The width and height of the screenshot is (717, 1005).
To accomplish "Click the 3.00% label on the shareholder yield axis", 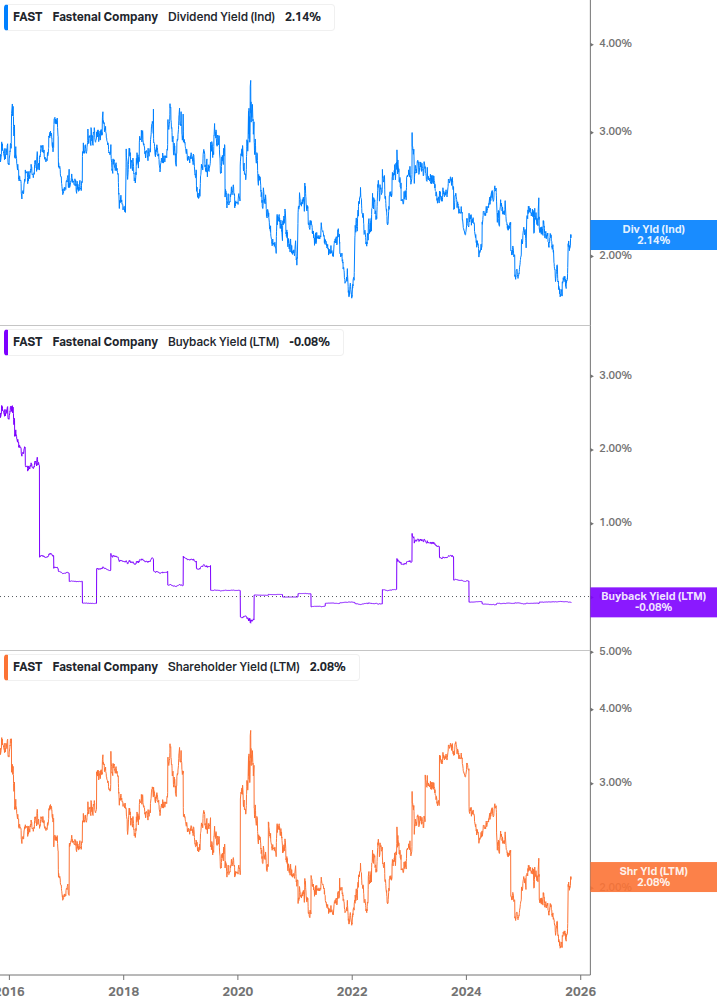I will [615, 783].
